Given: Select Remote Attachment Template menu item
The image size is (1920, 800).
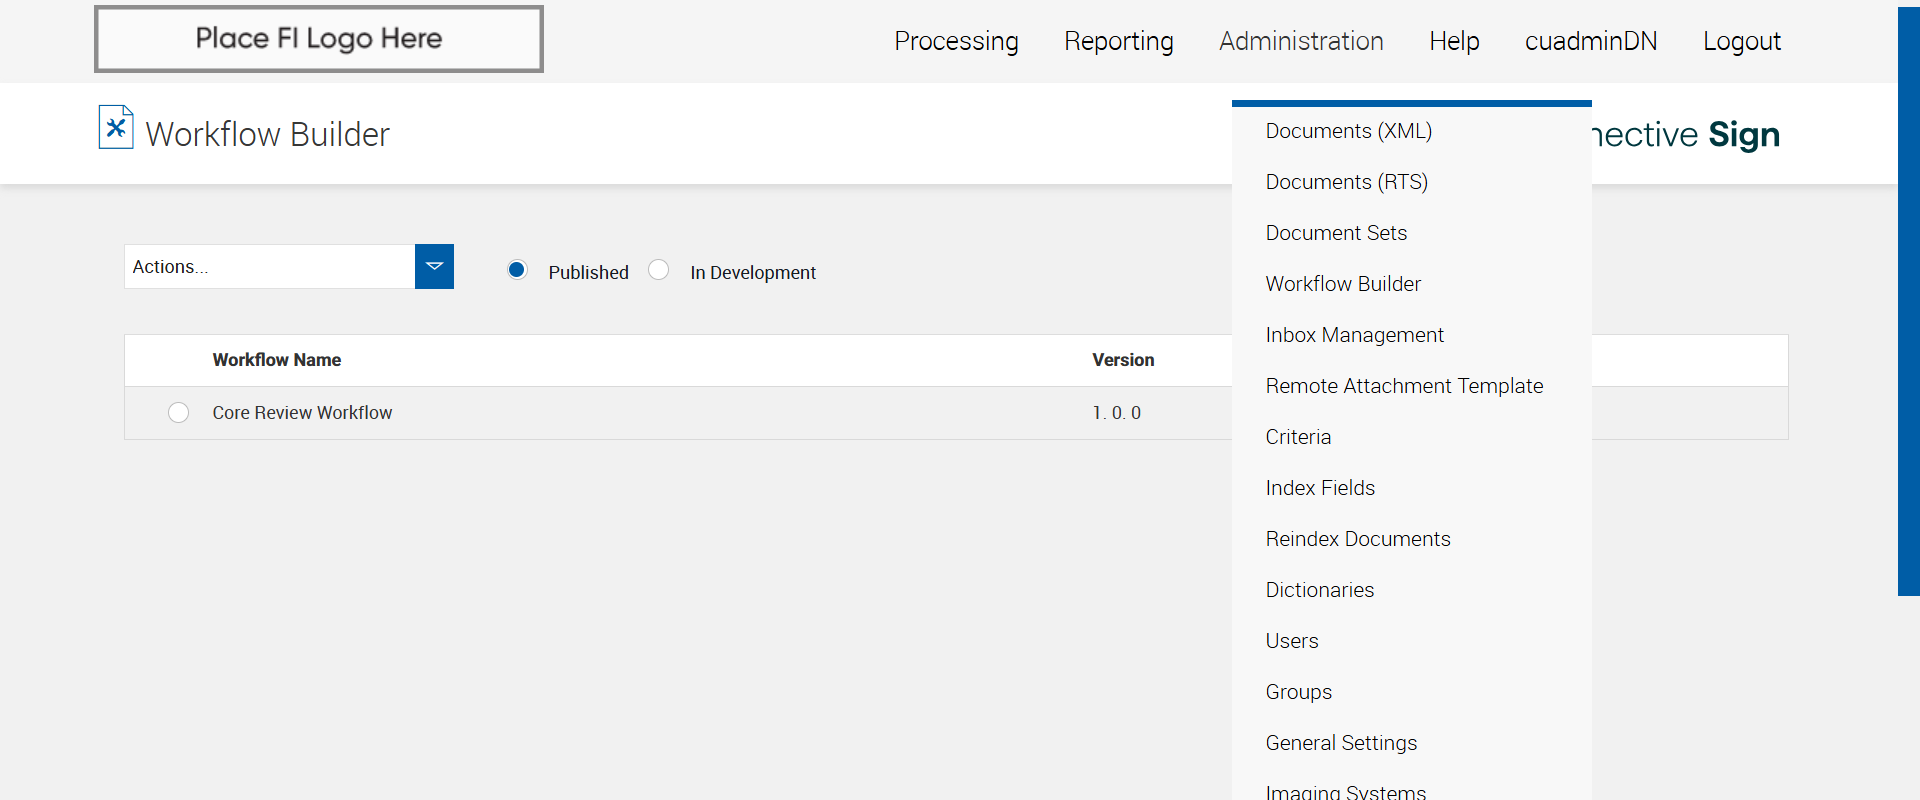Looking at the screenshot, I should 1404,386.
